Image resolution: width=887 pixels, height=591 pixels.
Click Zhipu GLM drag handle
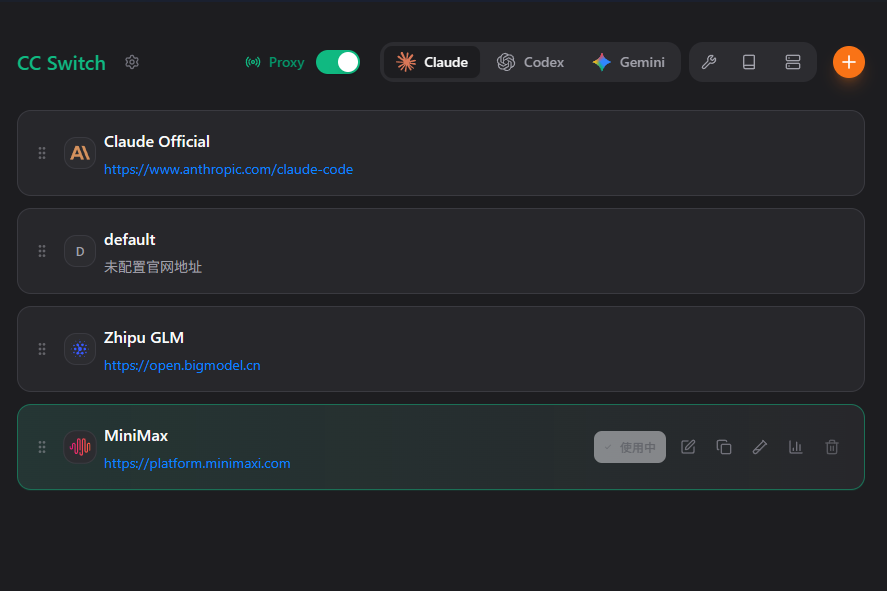coord(42,349)
